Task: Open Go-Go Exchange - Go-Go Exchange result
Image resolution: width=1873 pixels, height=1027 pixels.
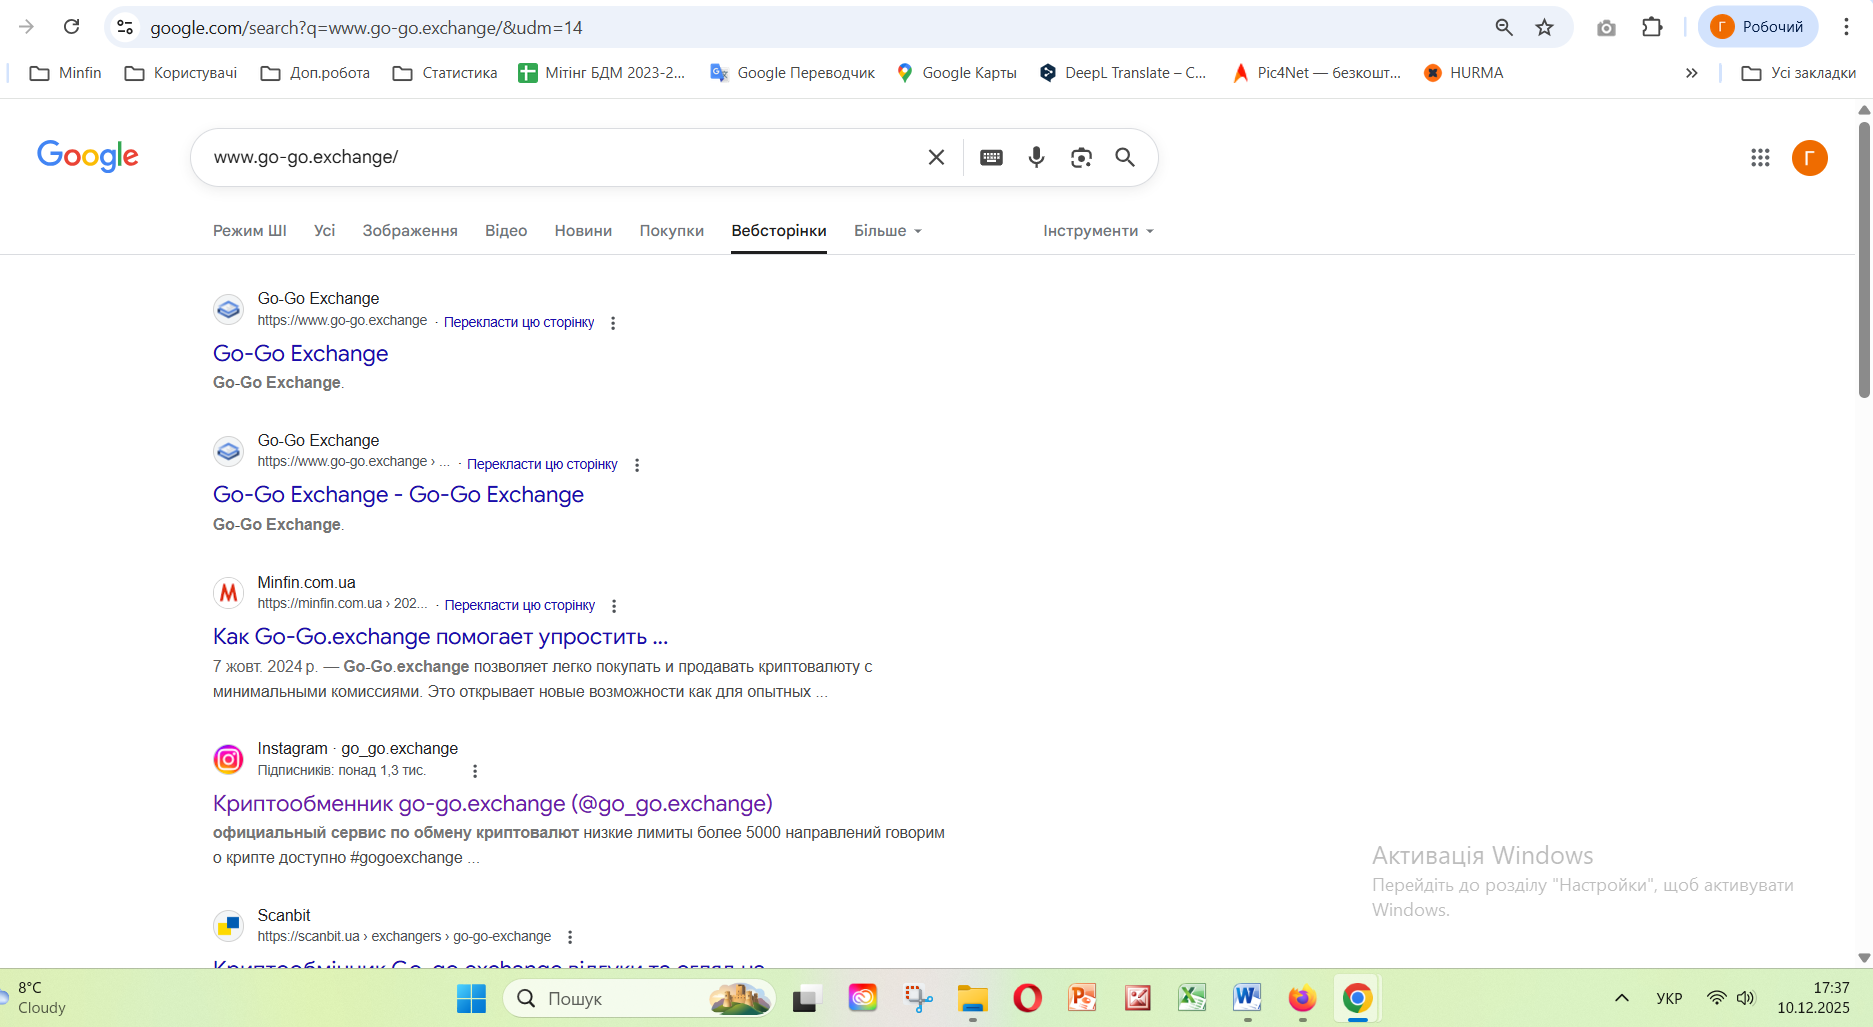Action: 398,495
